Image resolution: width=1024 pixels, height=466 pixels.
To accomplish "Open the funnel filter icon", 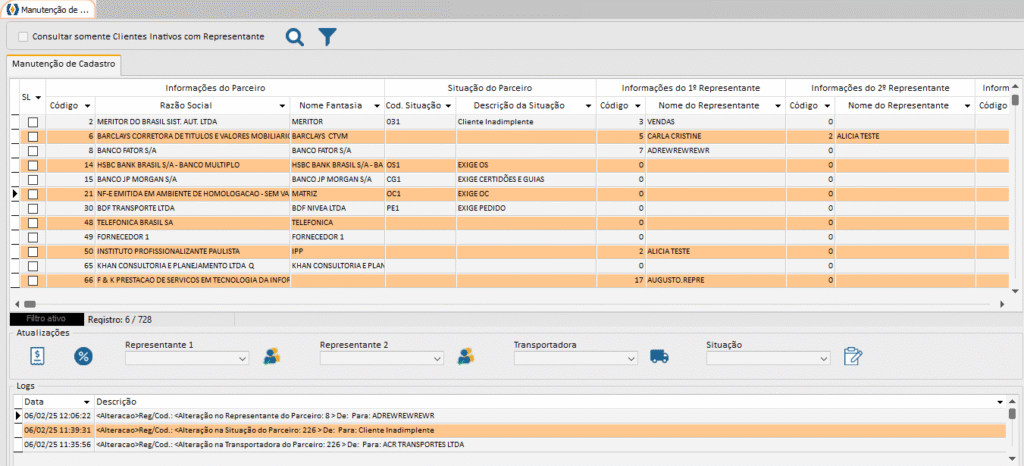I will point(327,37).
